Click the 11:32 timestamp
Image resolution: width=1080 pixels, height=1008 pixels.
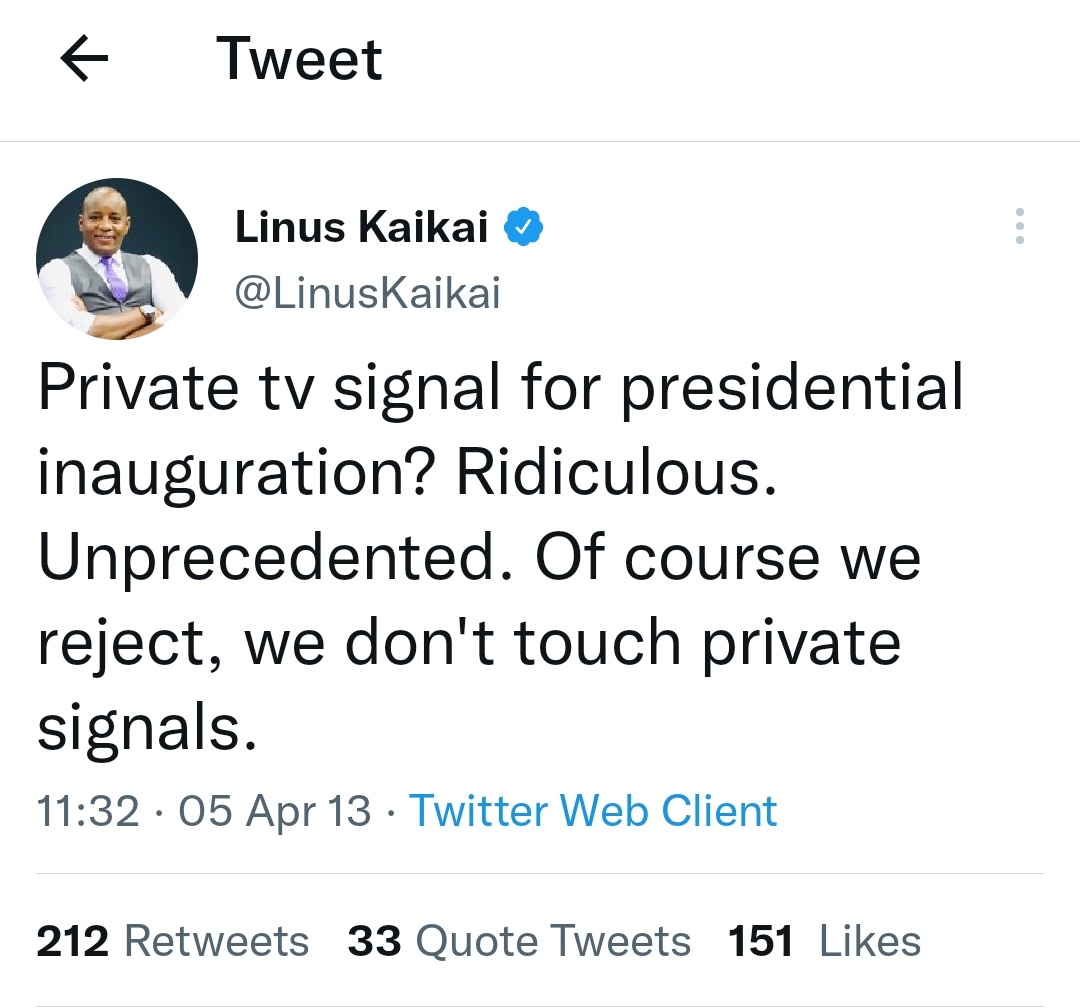88,810
